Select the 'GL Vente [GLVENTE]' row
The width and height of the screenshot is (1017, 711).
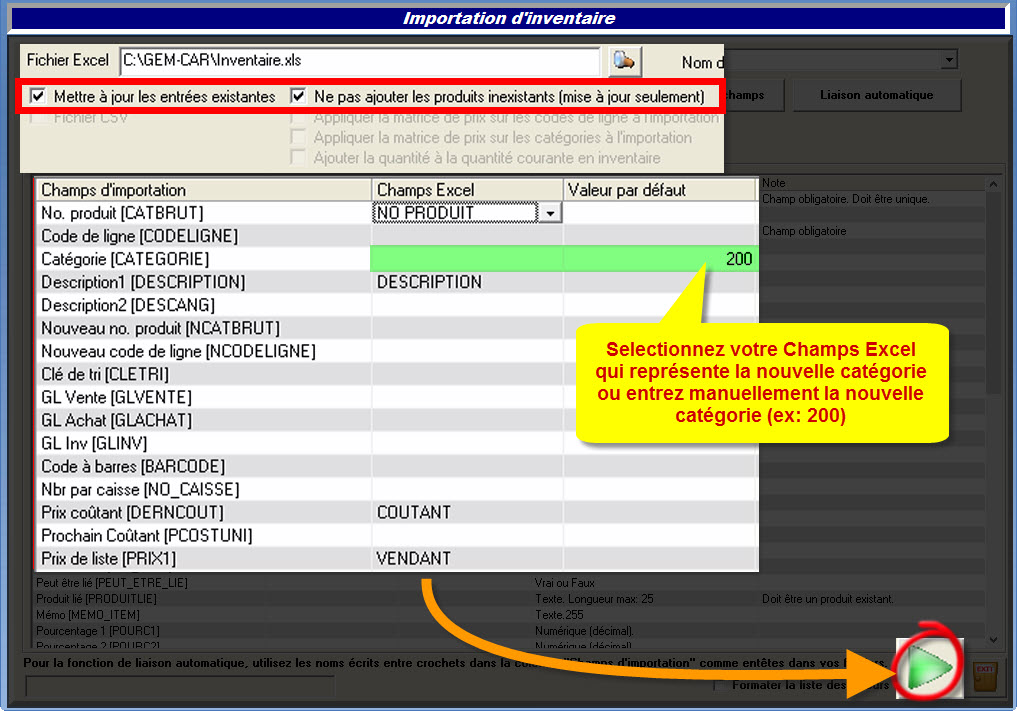click(203, 397)
